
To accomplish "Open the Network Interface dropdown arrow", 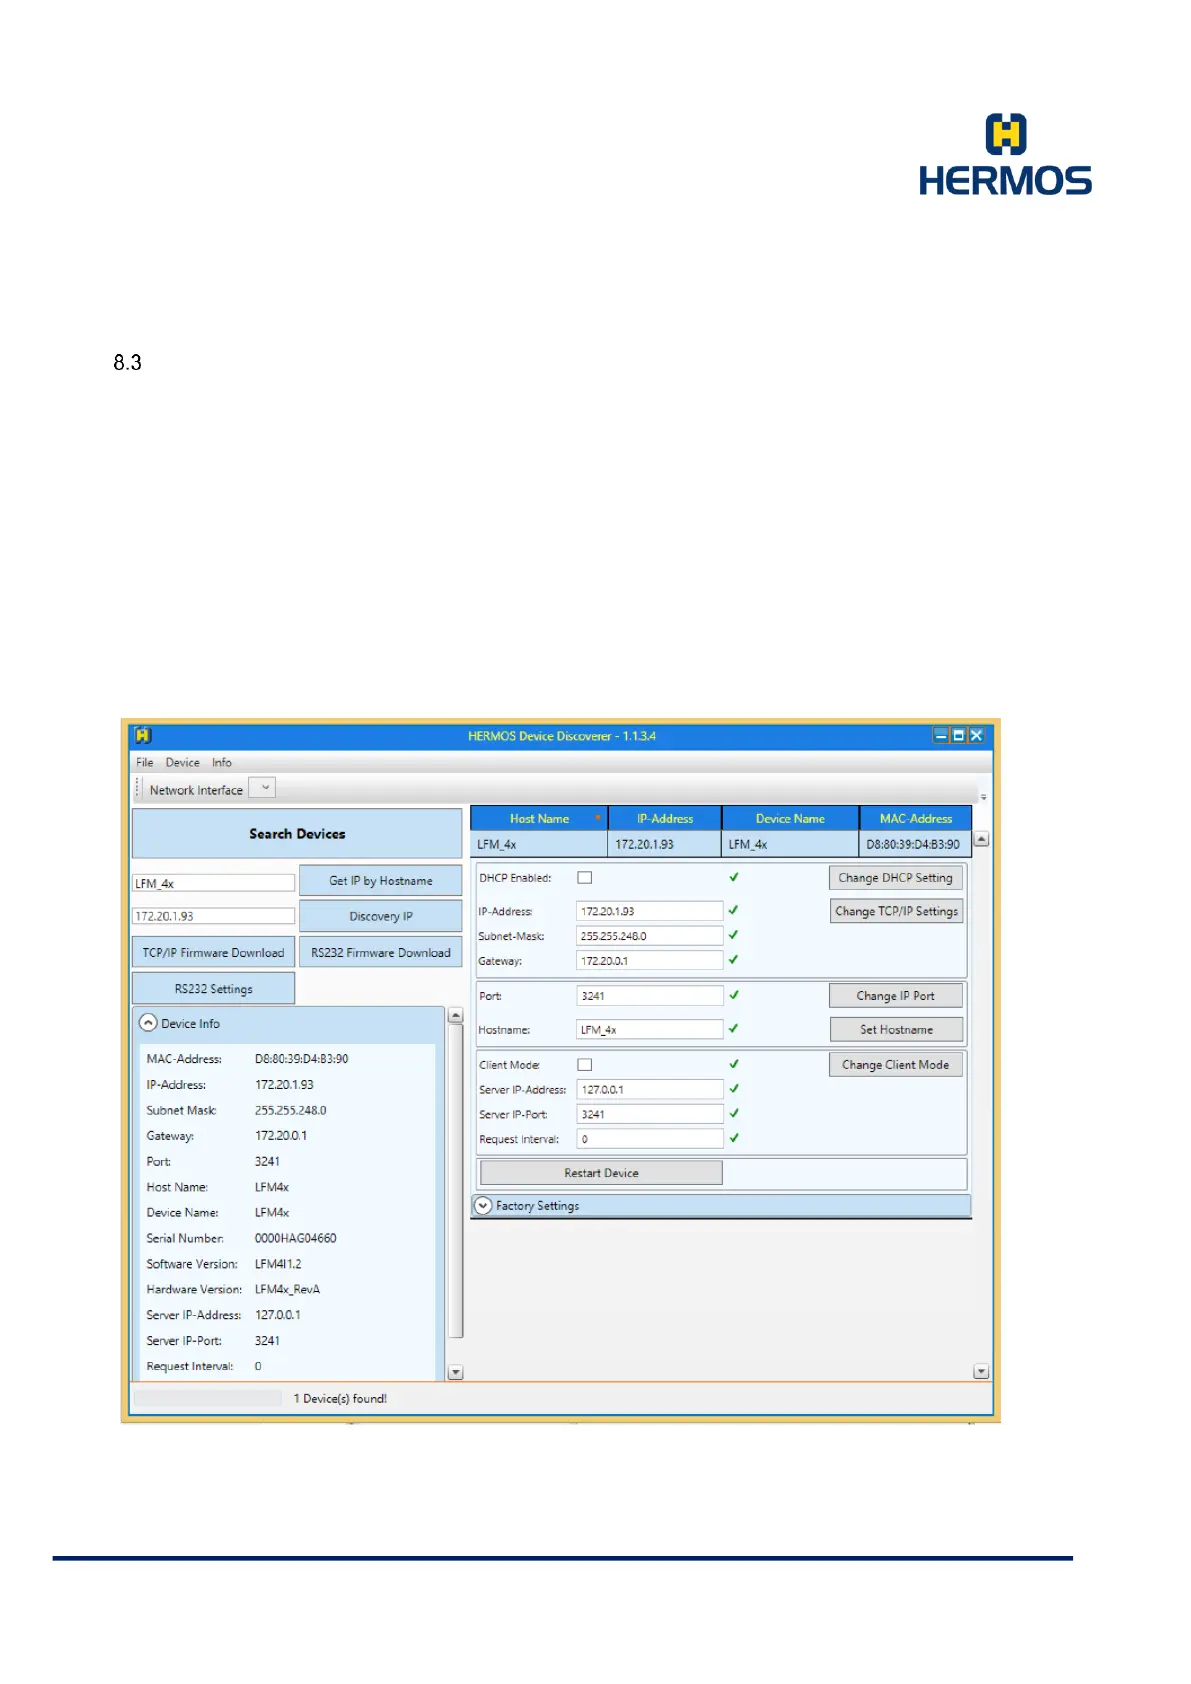I will pyautogui.click(x=264, y=788).
